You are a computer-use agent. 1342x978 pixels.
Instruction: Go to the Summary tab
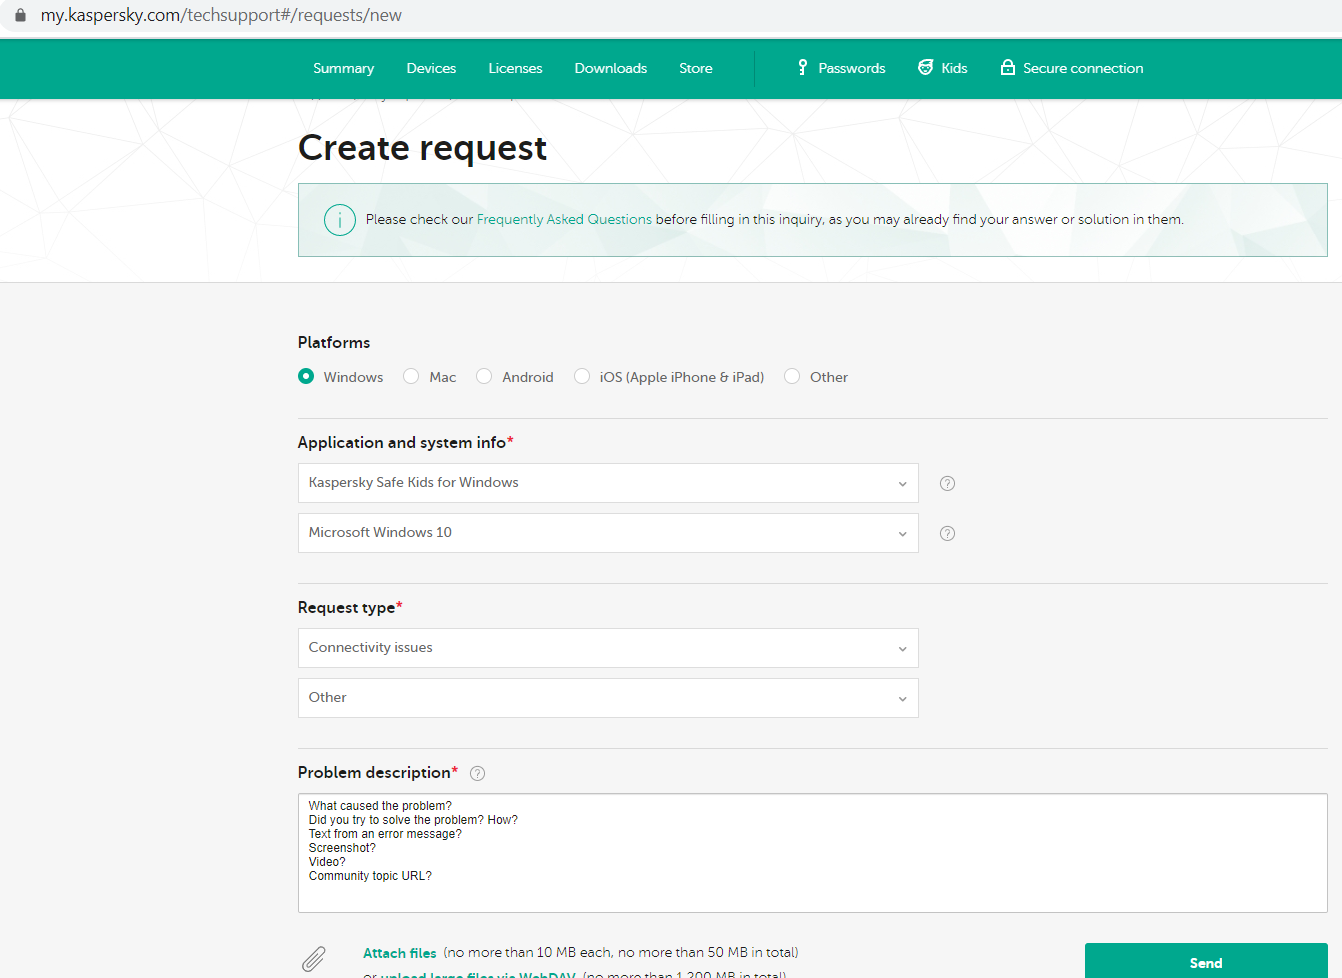point(343,68)
